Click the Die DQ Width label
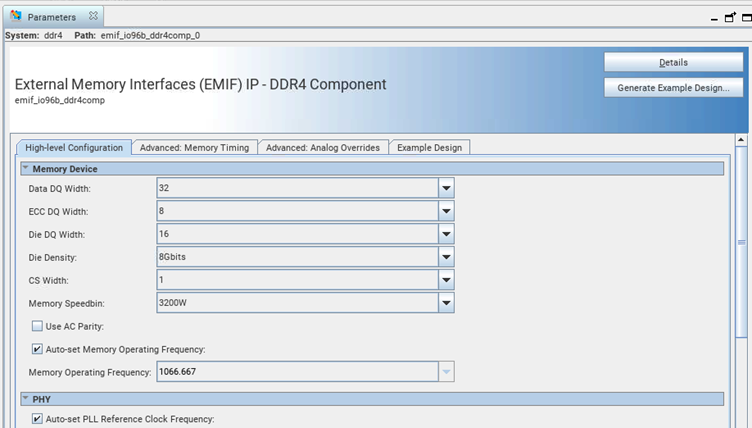752x428 pixels. pos(57,235)
